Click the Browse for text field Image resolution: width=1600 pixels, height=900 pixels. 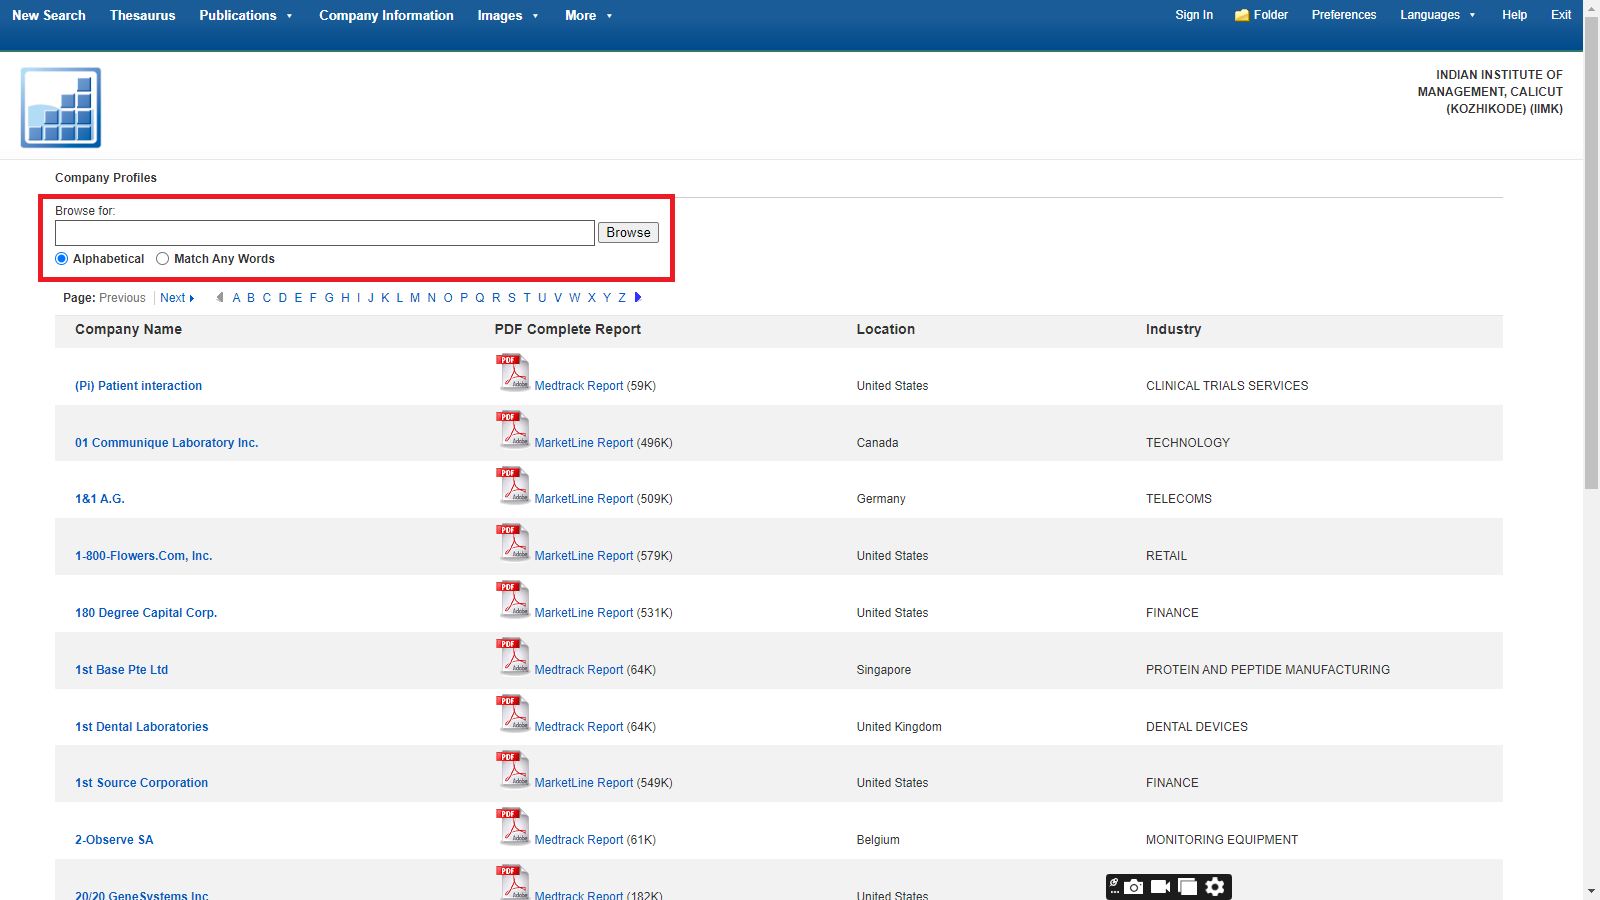[x=324, y=233]
